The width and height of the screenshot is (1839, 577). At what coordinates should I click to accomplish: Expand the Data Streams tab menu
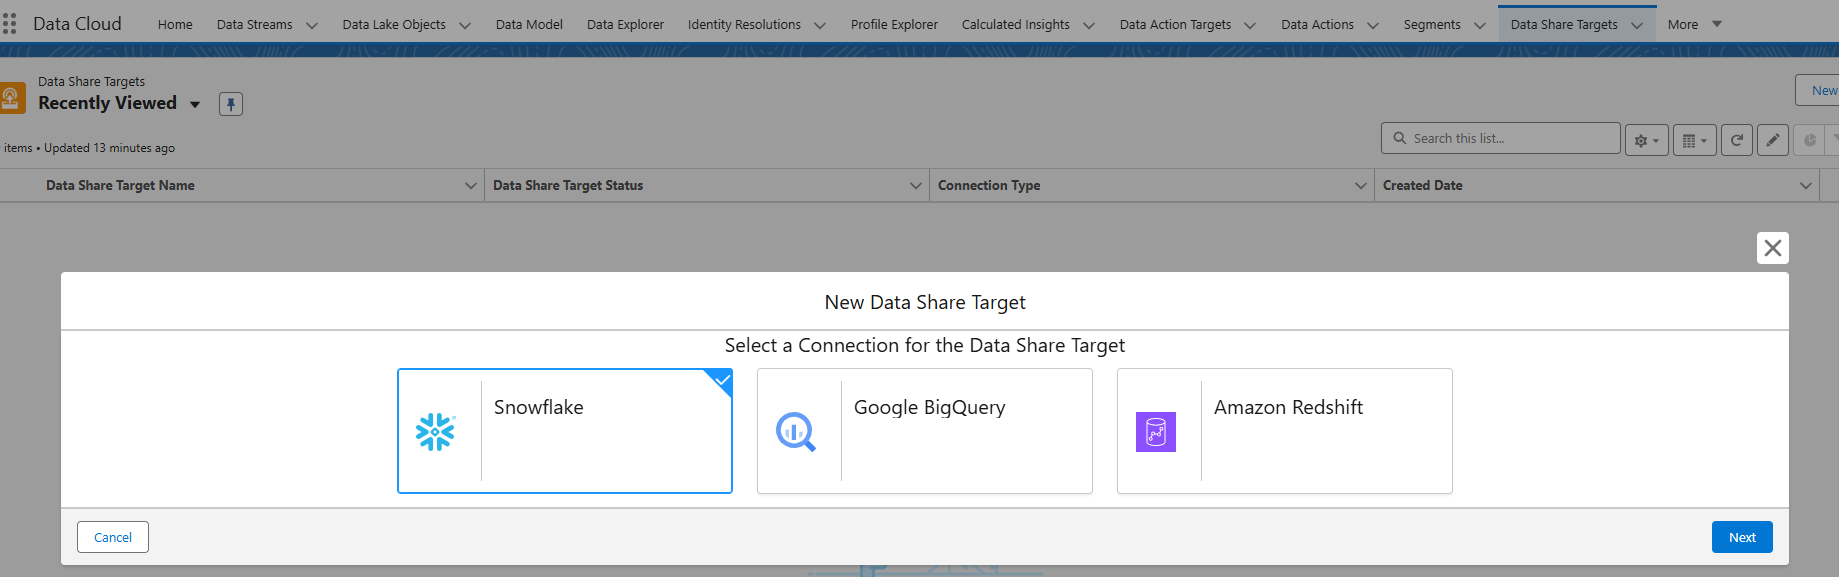click(312, 25)
